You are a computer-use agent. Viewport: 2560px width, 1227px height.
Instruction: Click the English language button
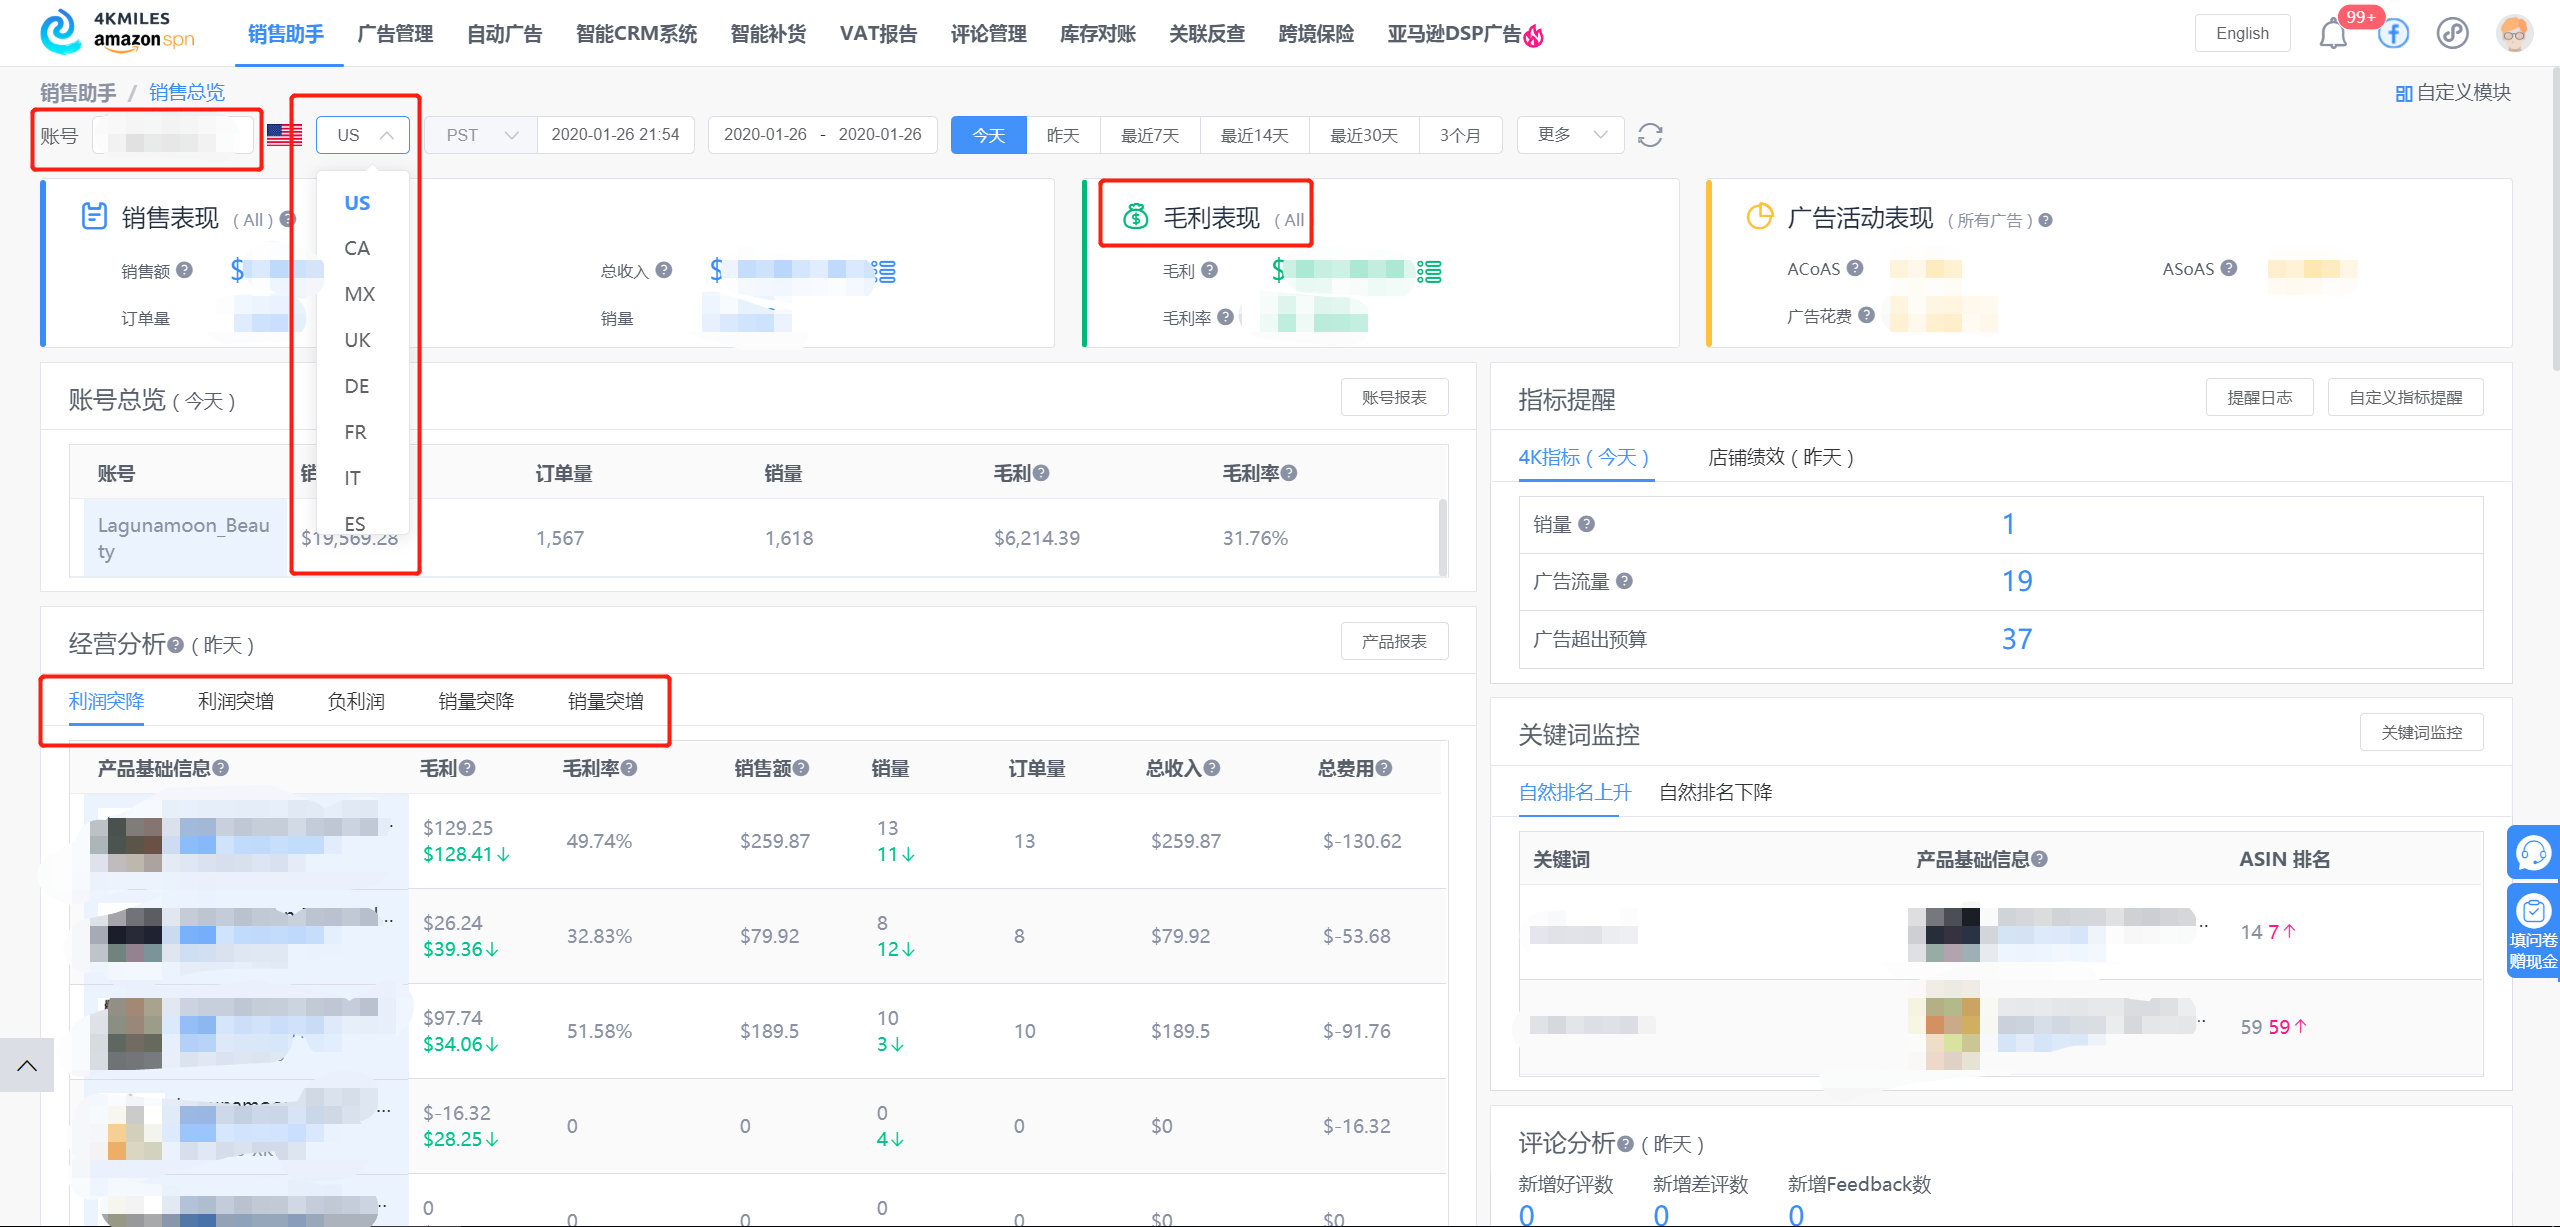click(x=2242, y=32)
